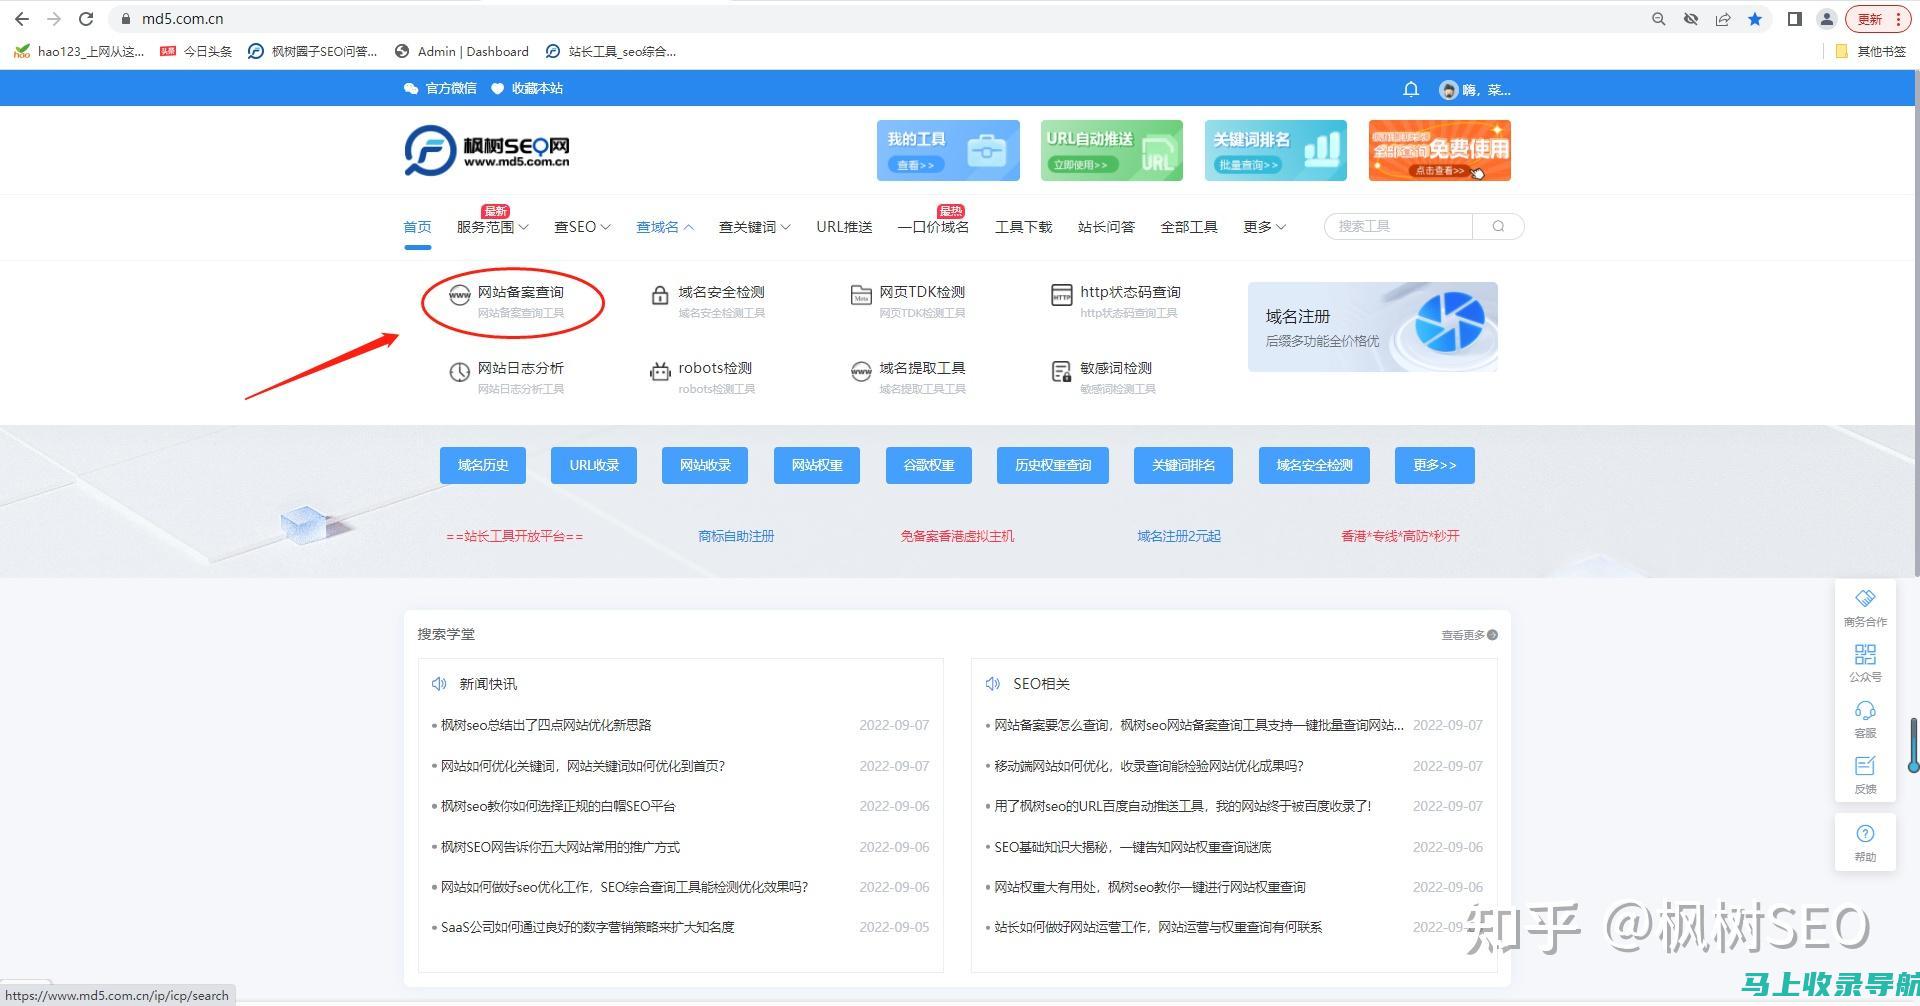Click 查看更多 in 搜索学堂 section
This screenshot has width=1920, height=1006.
1469,635
